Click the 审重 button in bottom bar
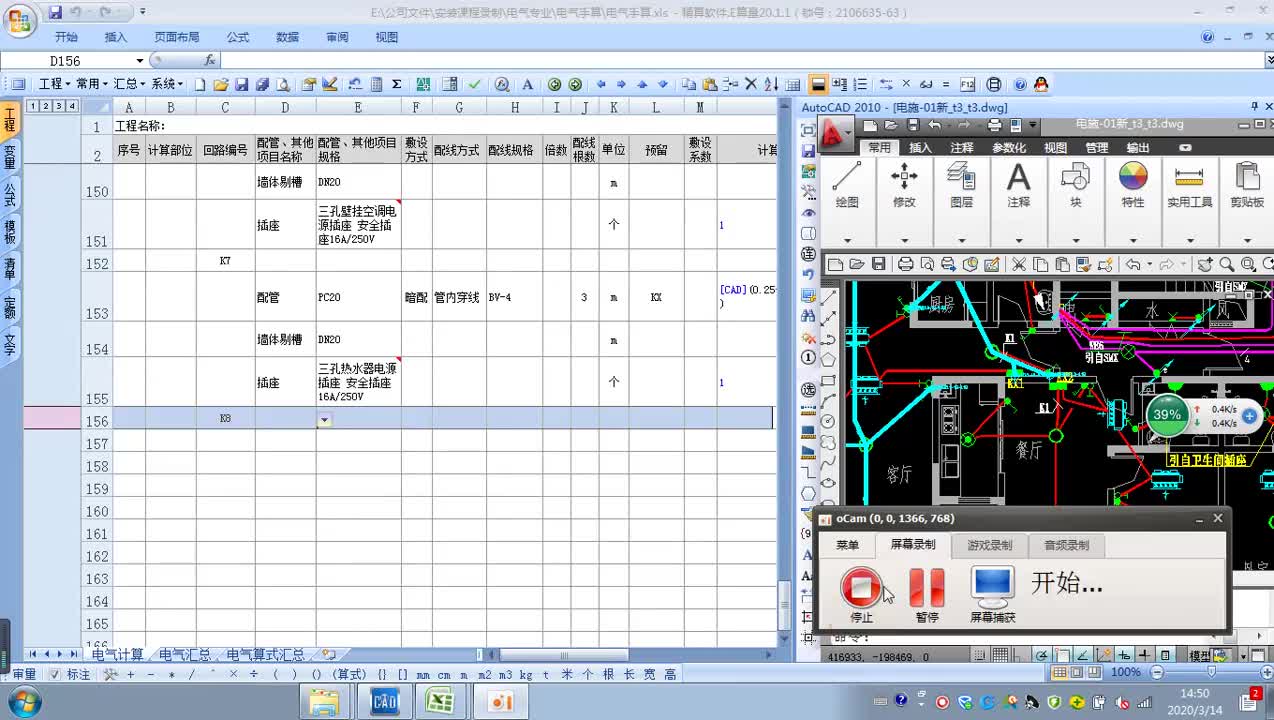Image resolution: width=1274 pixels, height=720 pixels. point(24,674)
